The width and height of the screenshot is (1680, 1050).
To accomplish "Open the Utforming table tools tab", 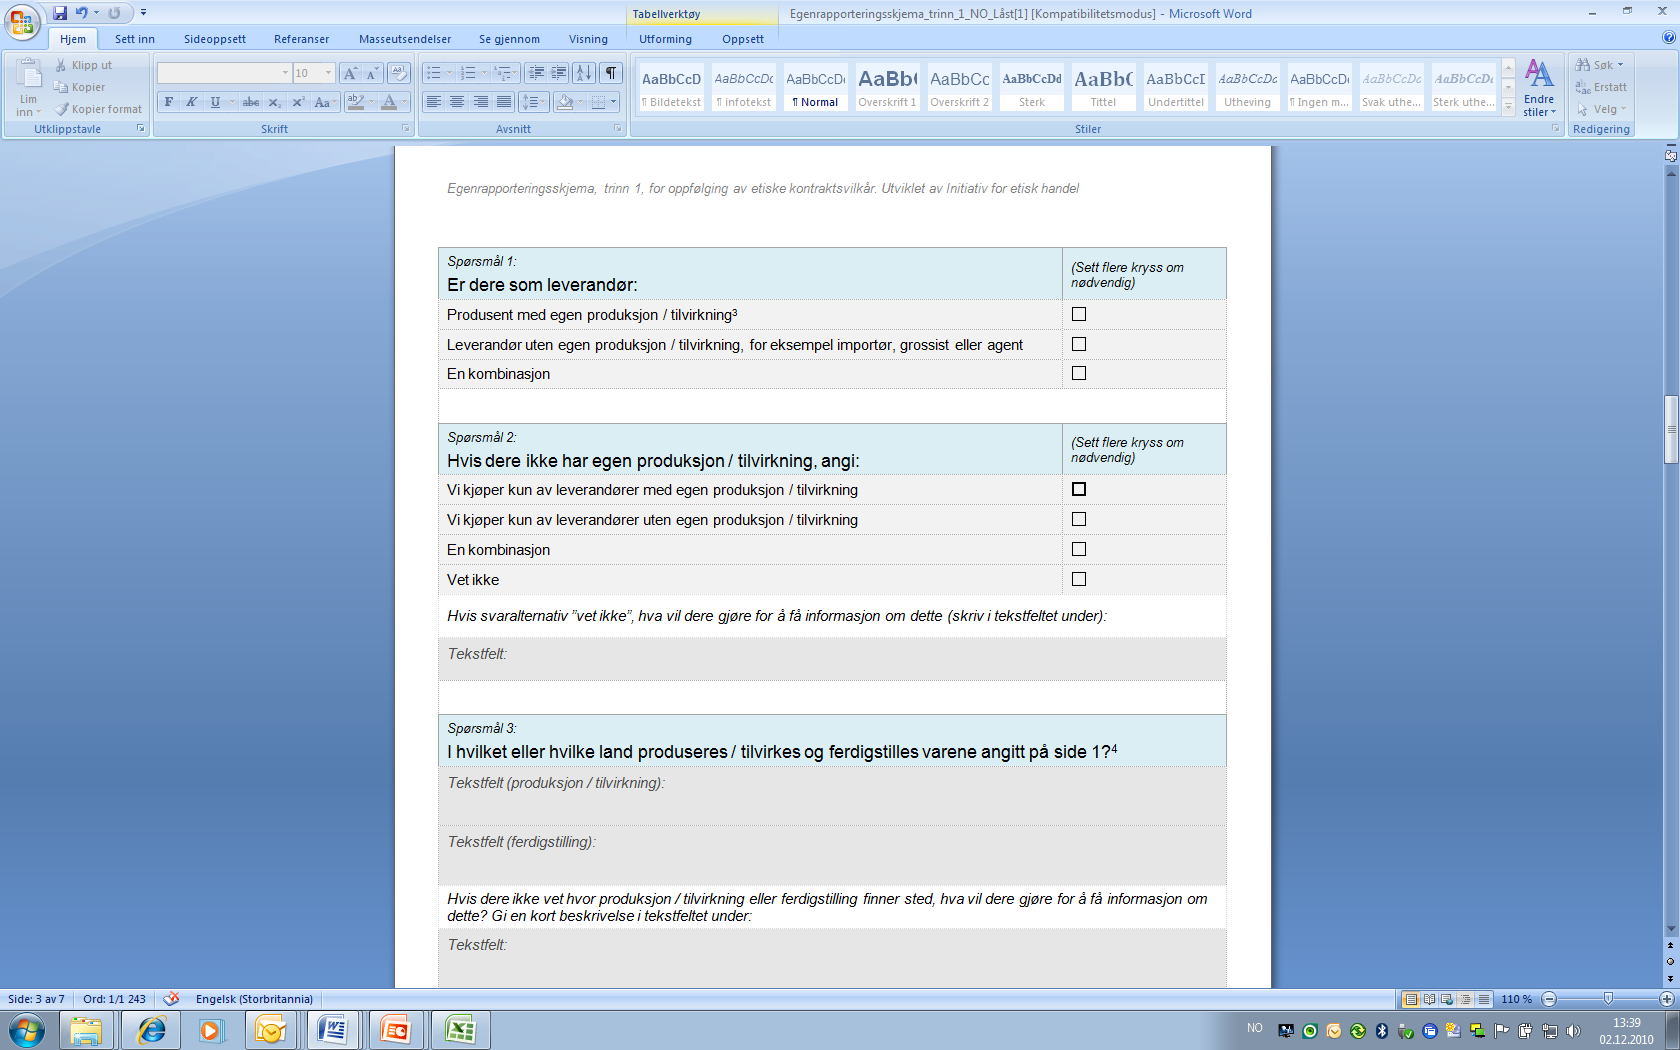I will 665,39.
